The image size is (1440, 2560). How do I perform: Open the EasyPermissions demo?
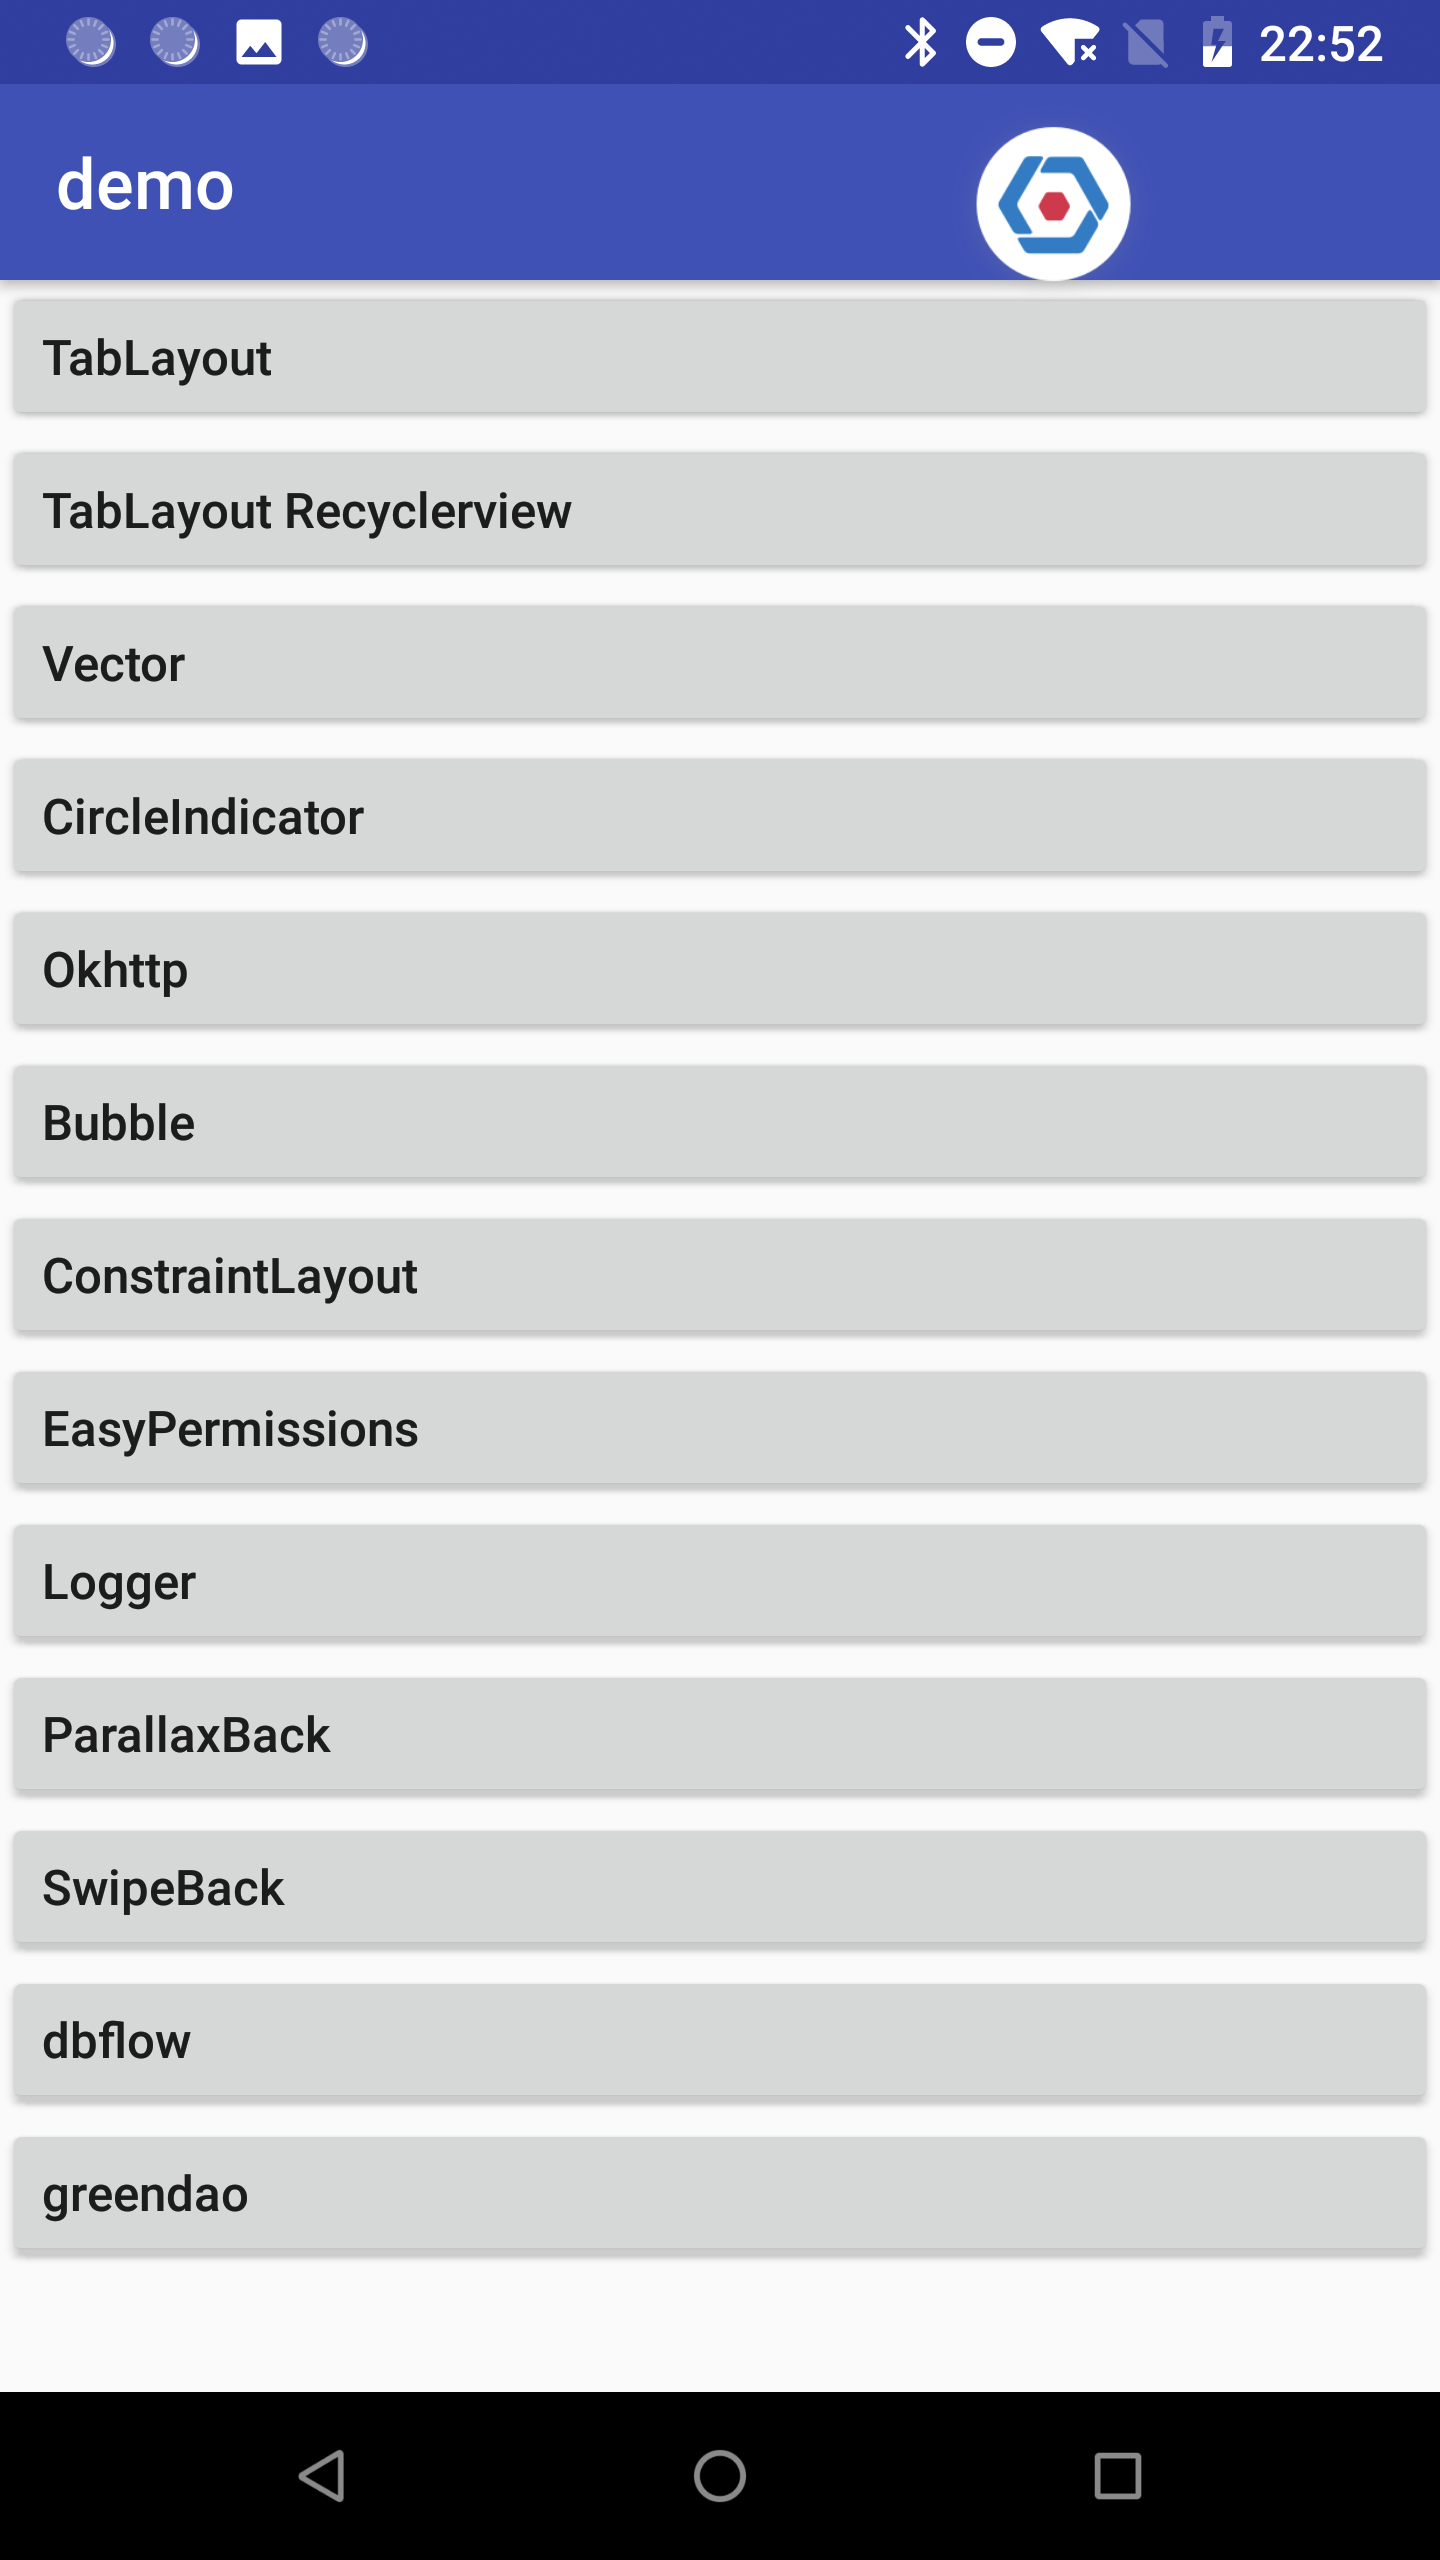[x=718, y=1428]
